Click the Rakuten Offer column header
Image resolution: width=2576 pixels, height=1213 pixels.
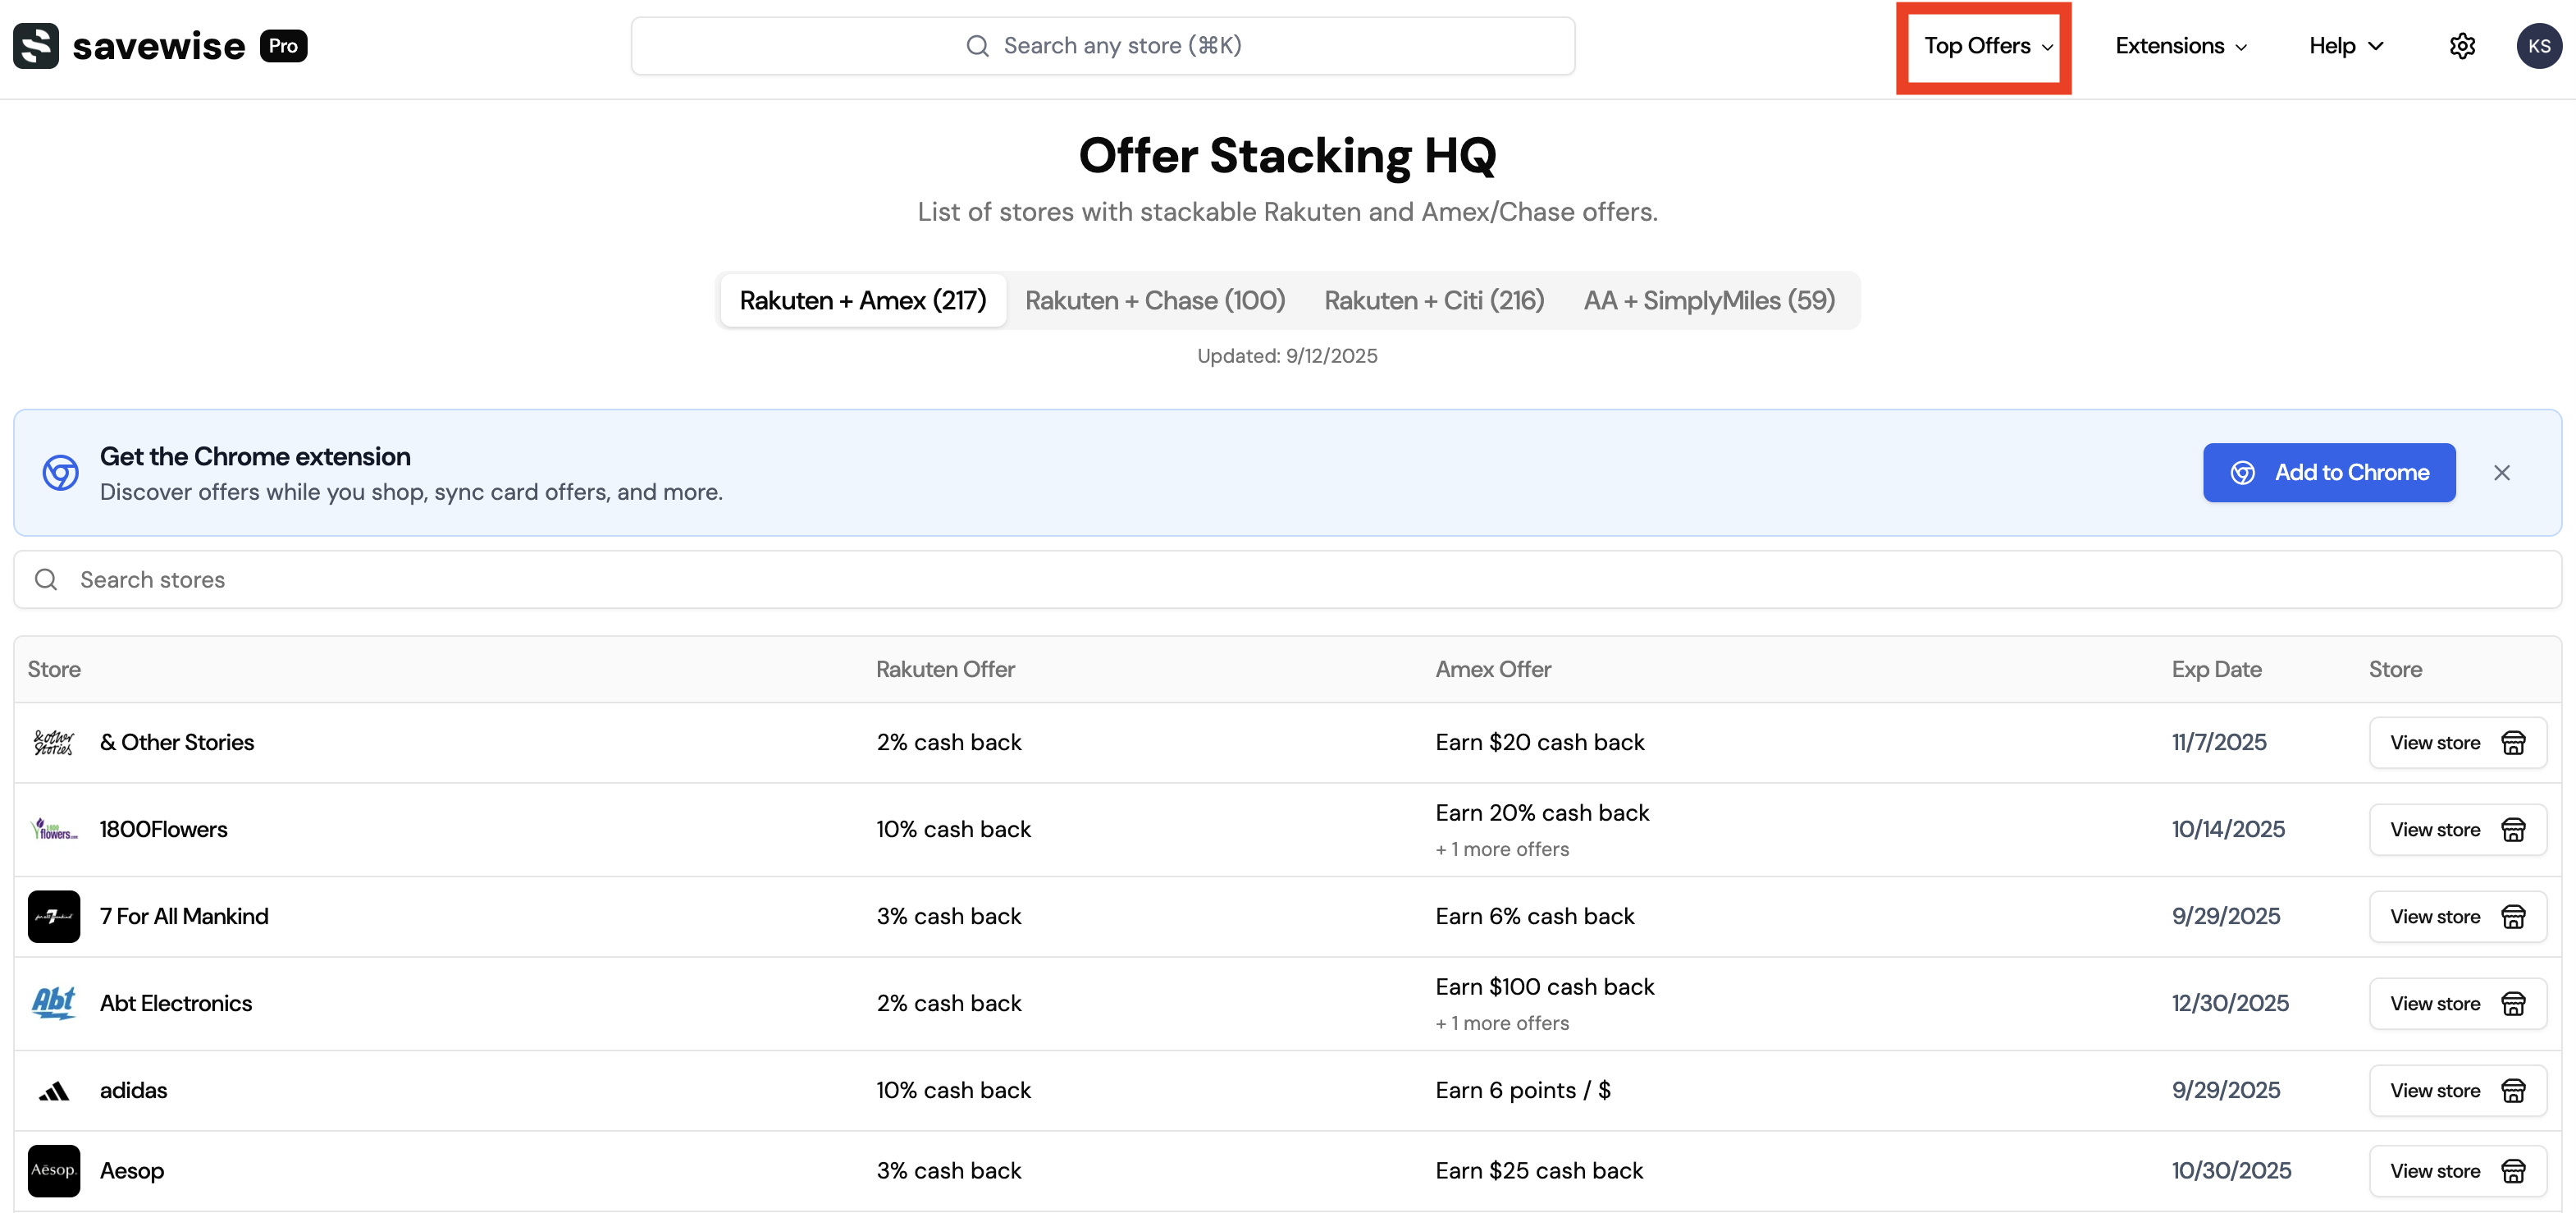click(x=945, y=669)
